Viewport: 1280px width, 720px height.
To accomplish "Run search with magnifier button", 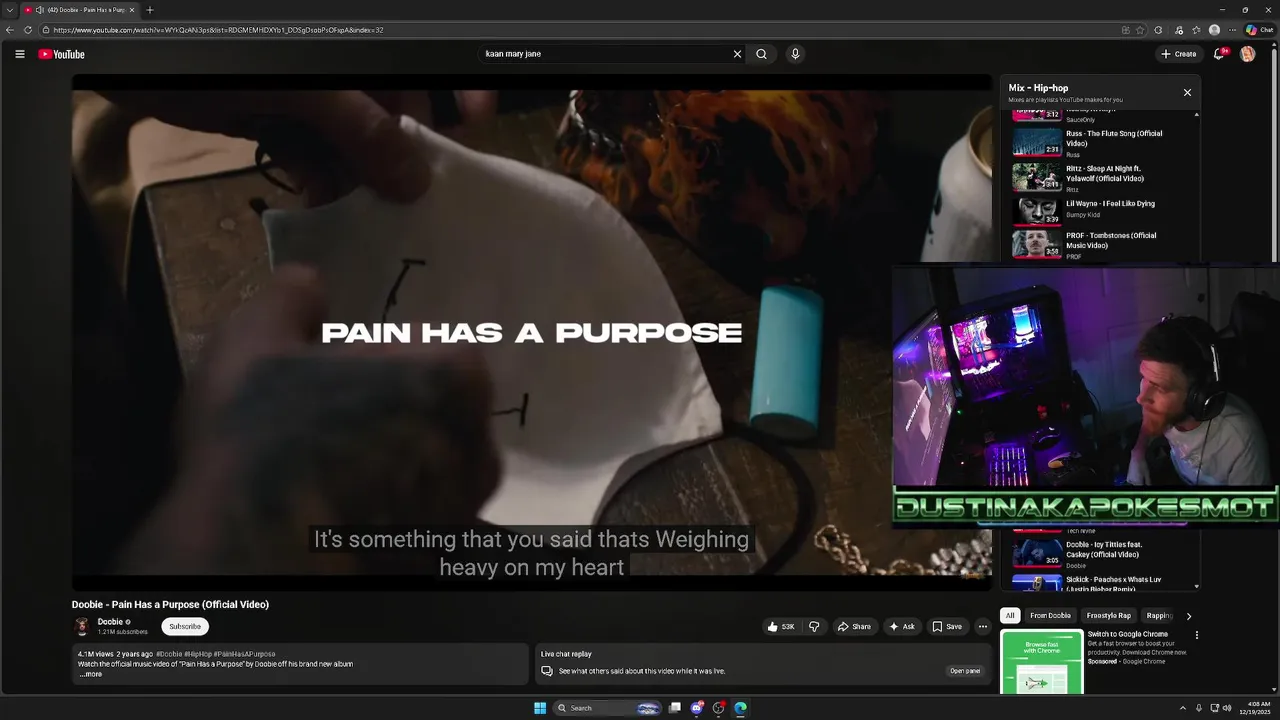I will coord(761,54).
